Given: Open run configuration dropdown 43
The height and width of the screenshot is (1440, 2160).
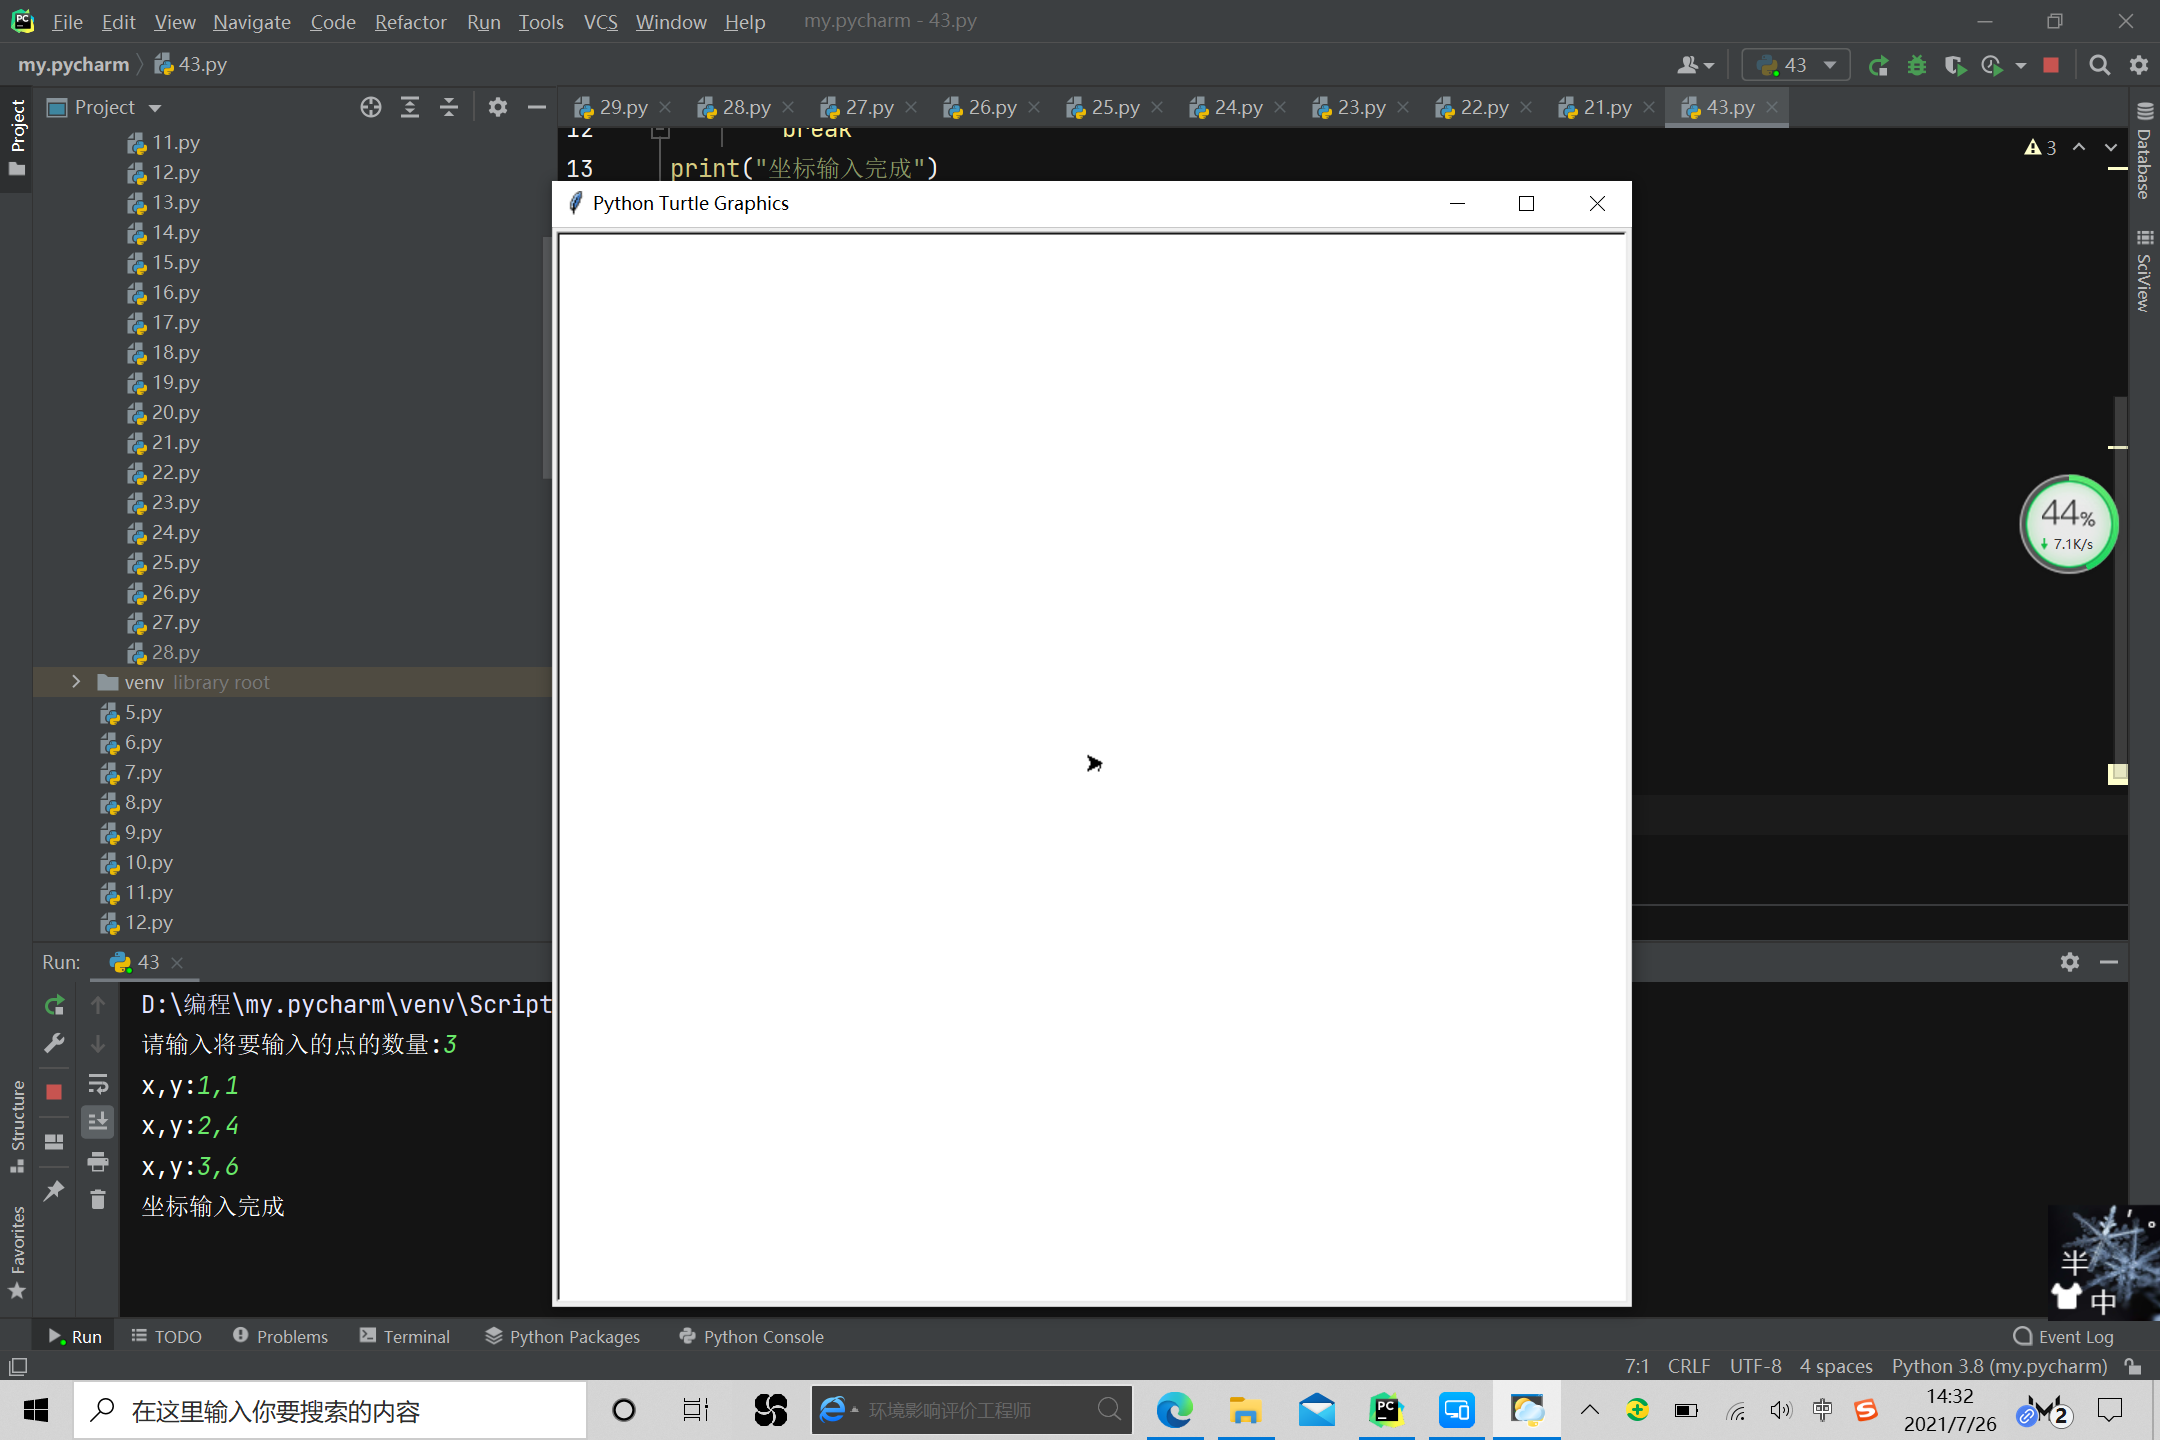Looking at the screenshot, I should pyautogui.click(x=1796, y=65).
